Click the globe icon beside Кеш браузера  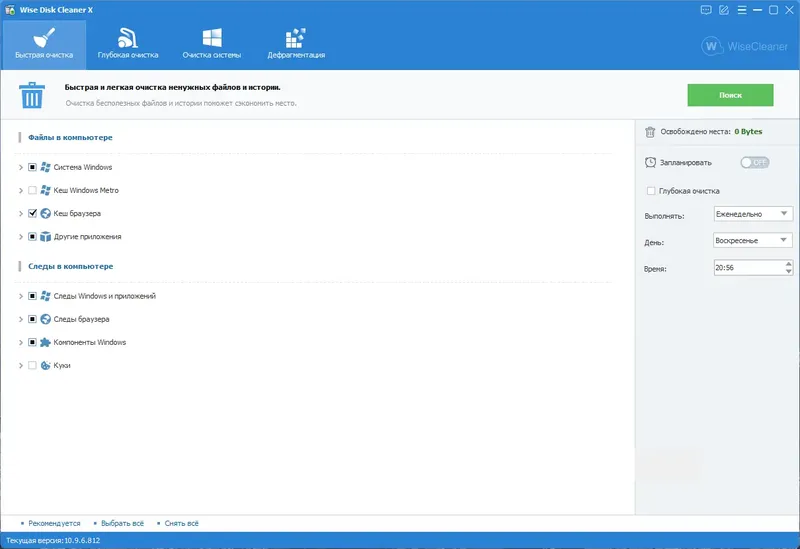(45, 213)
